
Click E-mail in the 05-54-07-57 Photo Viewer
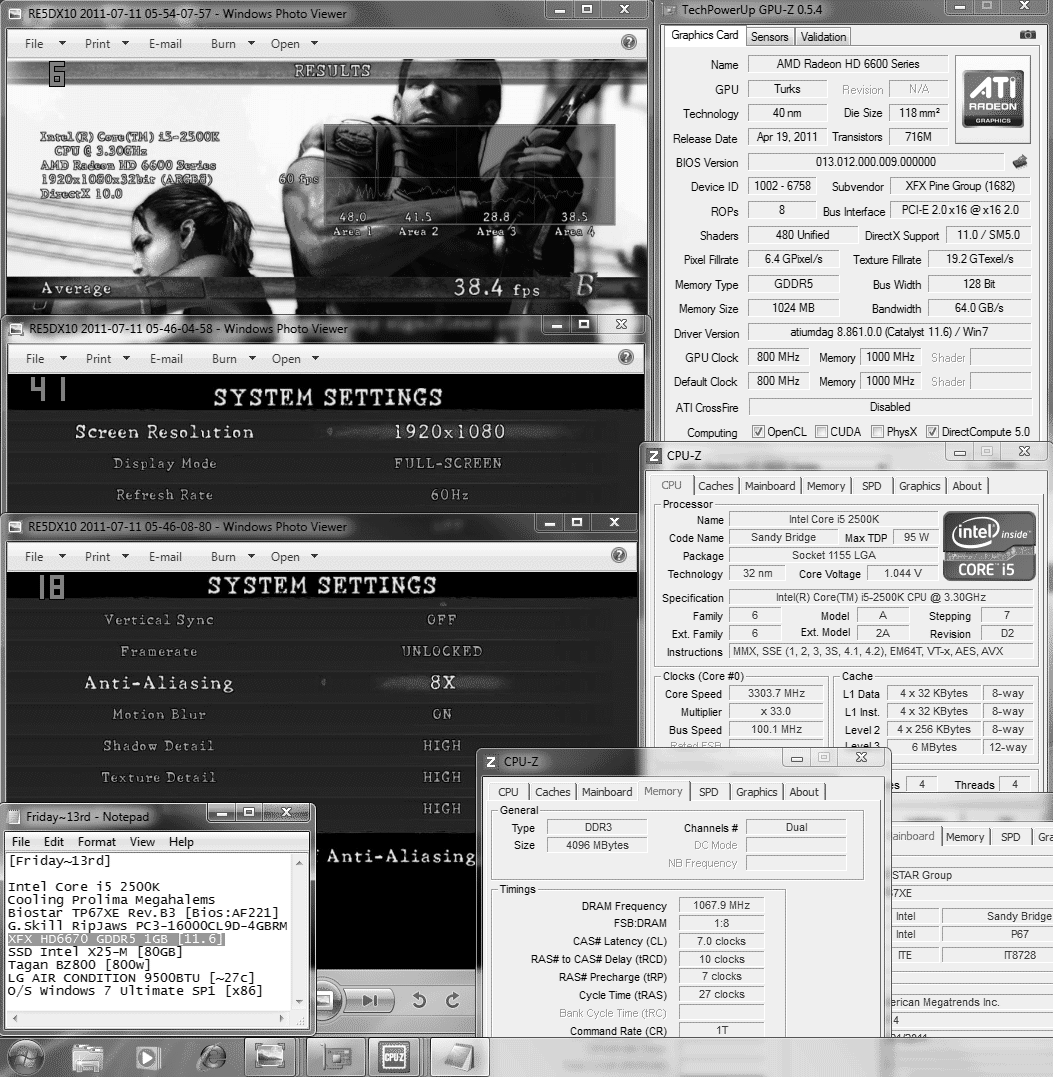[x=165, y=43]
